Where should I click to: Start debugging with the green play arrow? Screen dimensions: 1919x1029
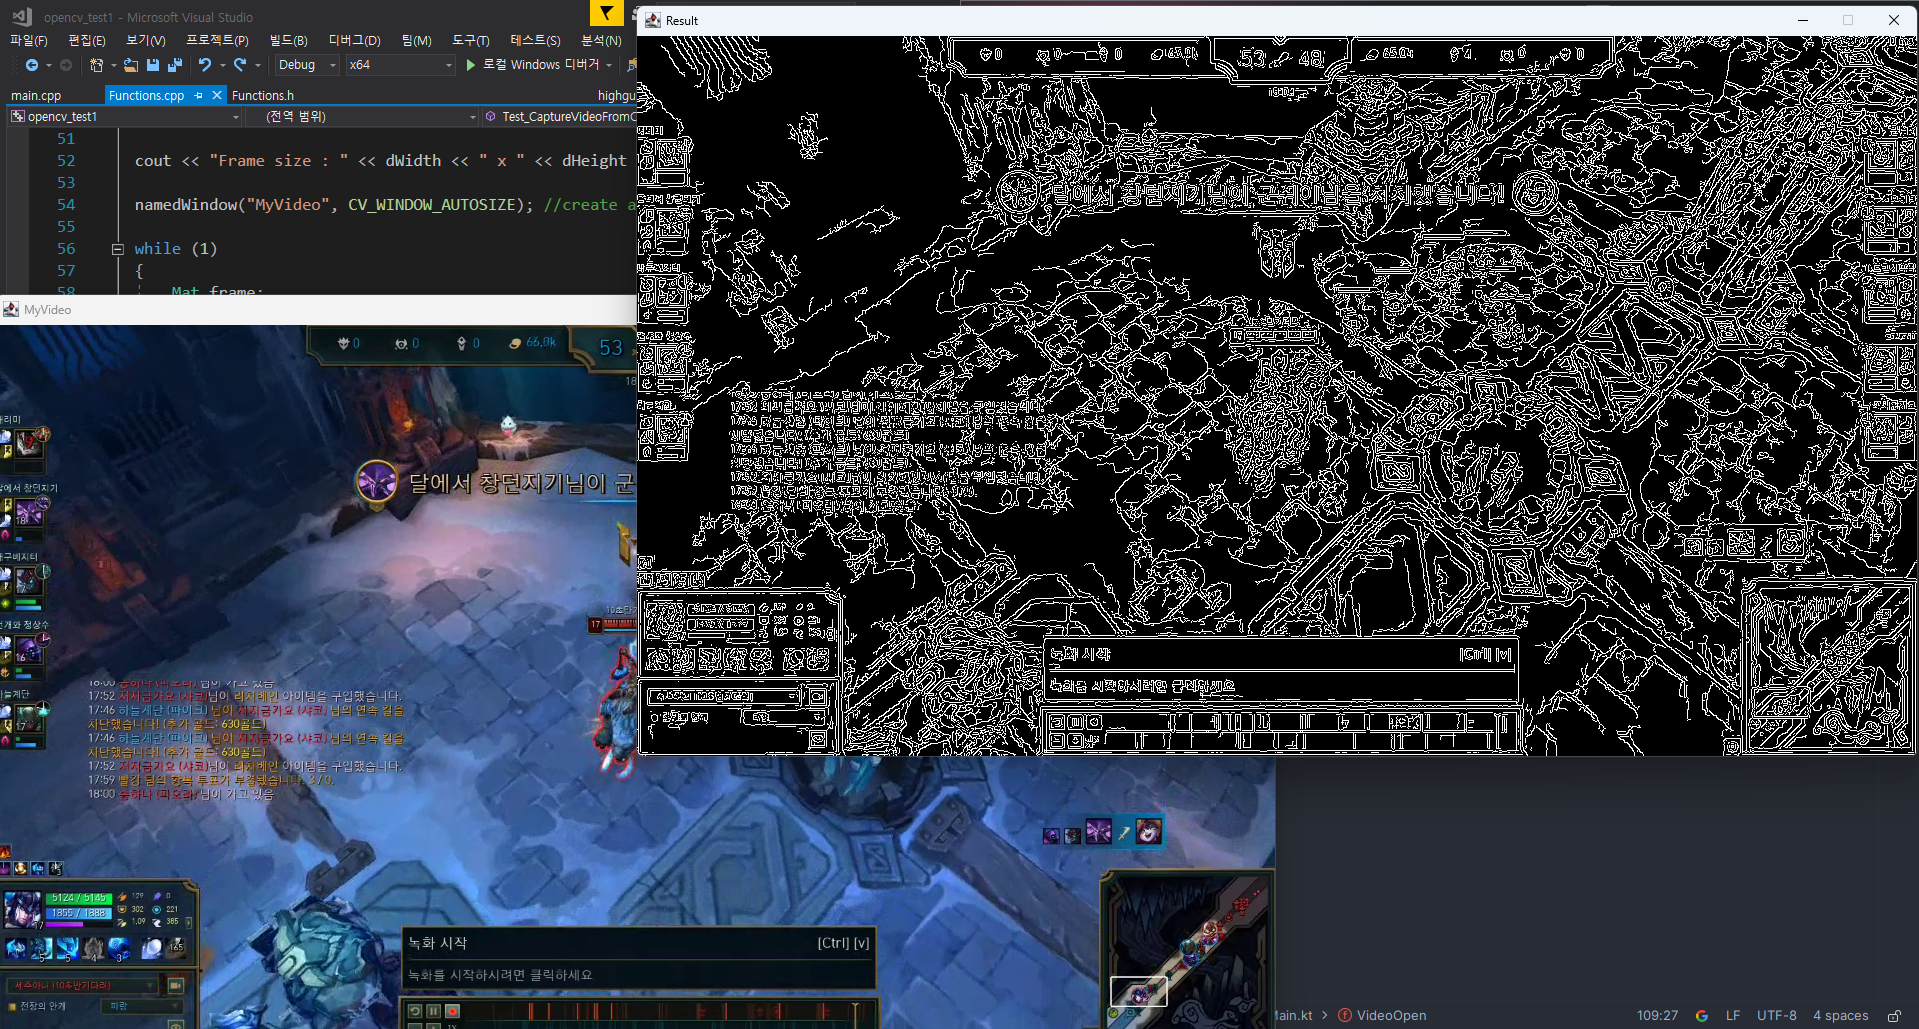click(470, 65)
